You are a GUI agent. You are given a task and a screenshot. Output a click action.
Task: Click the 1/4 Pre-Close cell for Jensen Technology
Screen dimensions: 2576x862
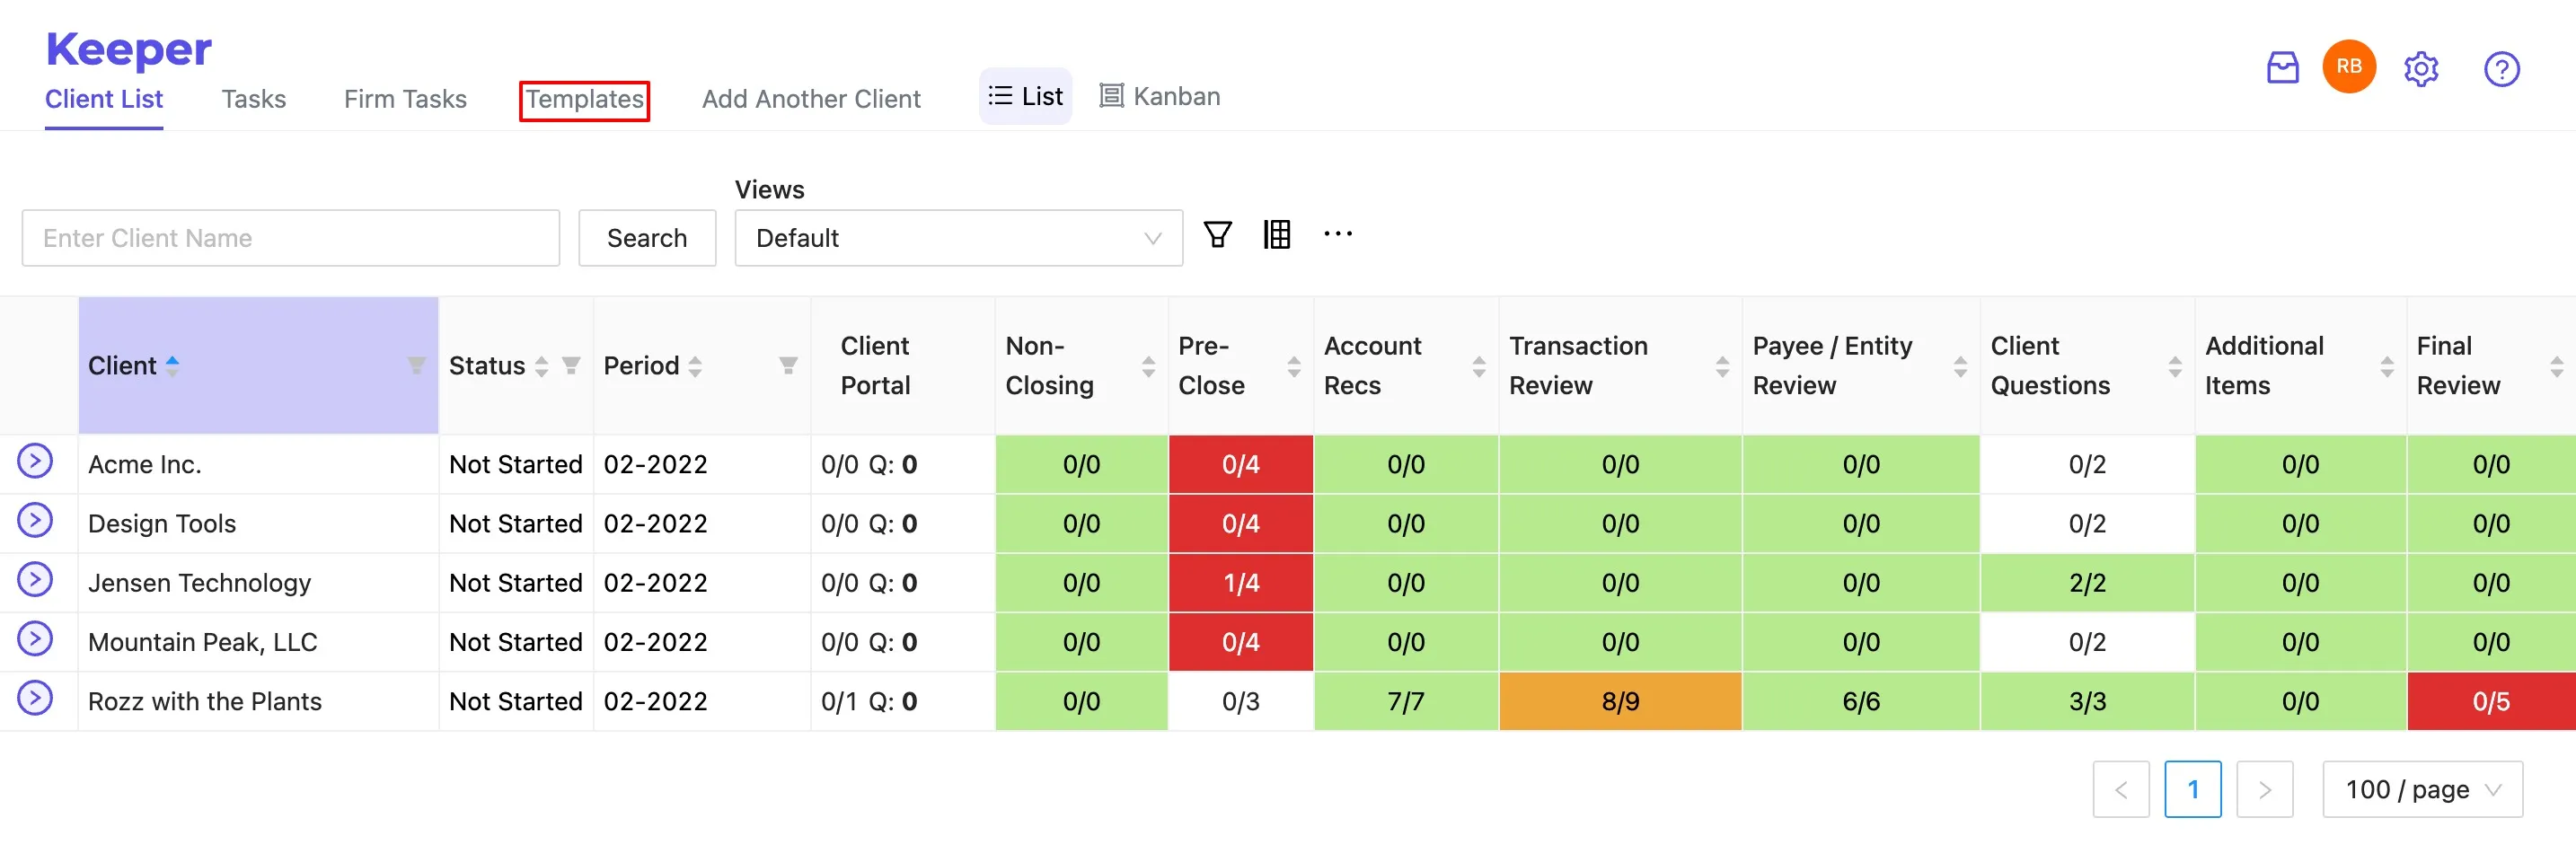(x=1241, y=584)
